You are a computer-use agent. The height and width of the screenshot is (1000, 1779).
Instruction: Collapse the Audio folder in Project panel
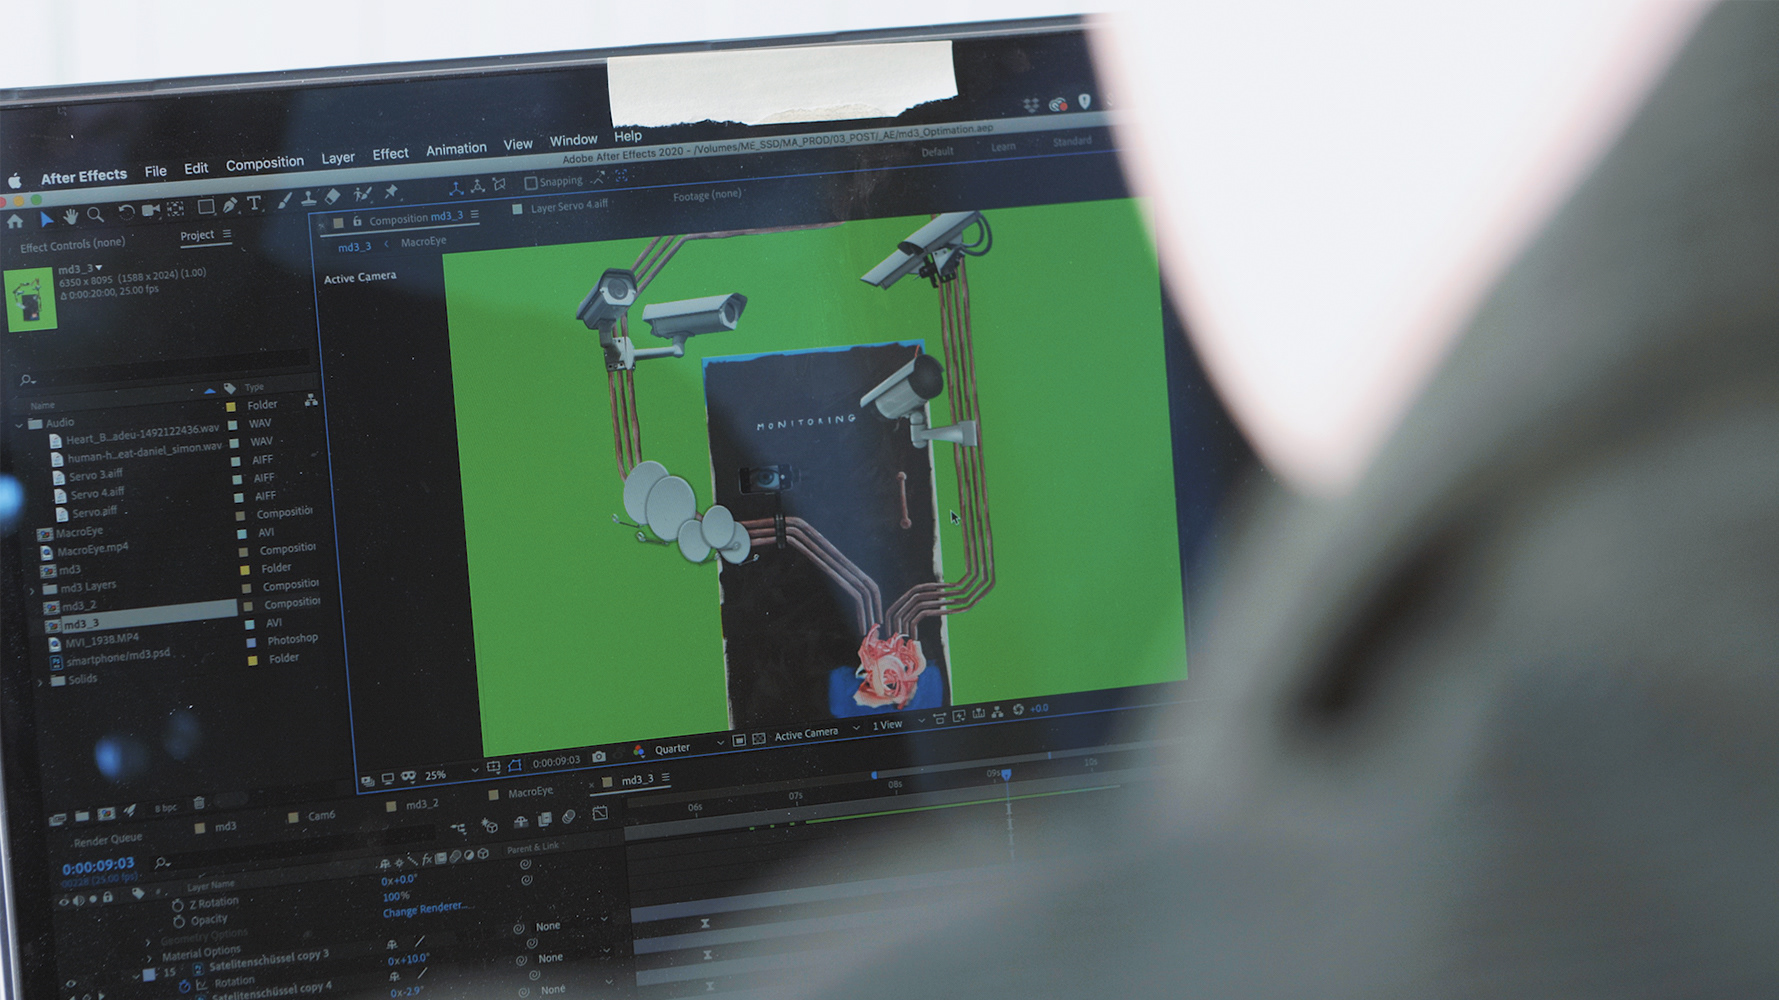[x=19, y=424]
